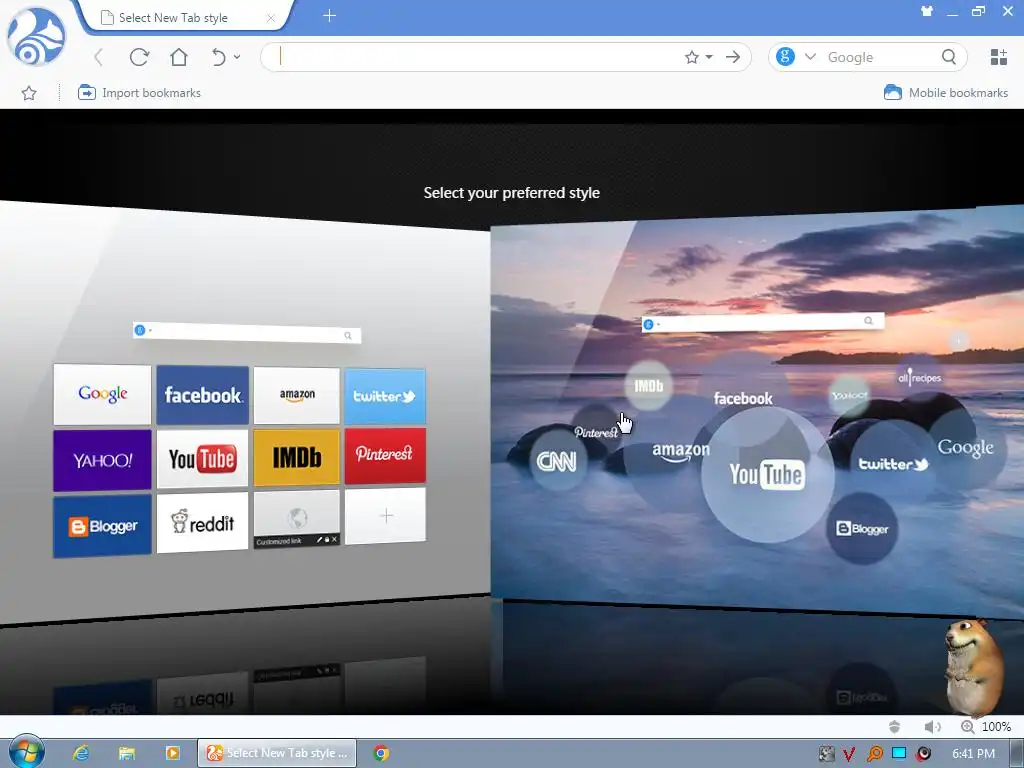Viewport: 1024px width, 768px height.
Task: Open the skin shirt icon in title bar
Action: 927,11
